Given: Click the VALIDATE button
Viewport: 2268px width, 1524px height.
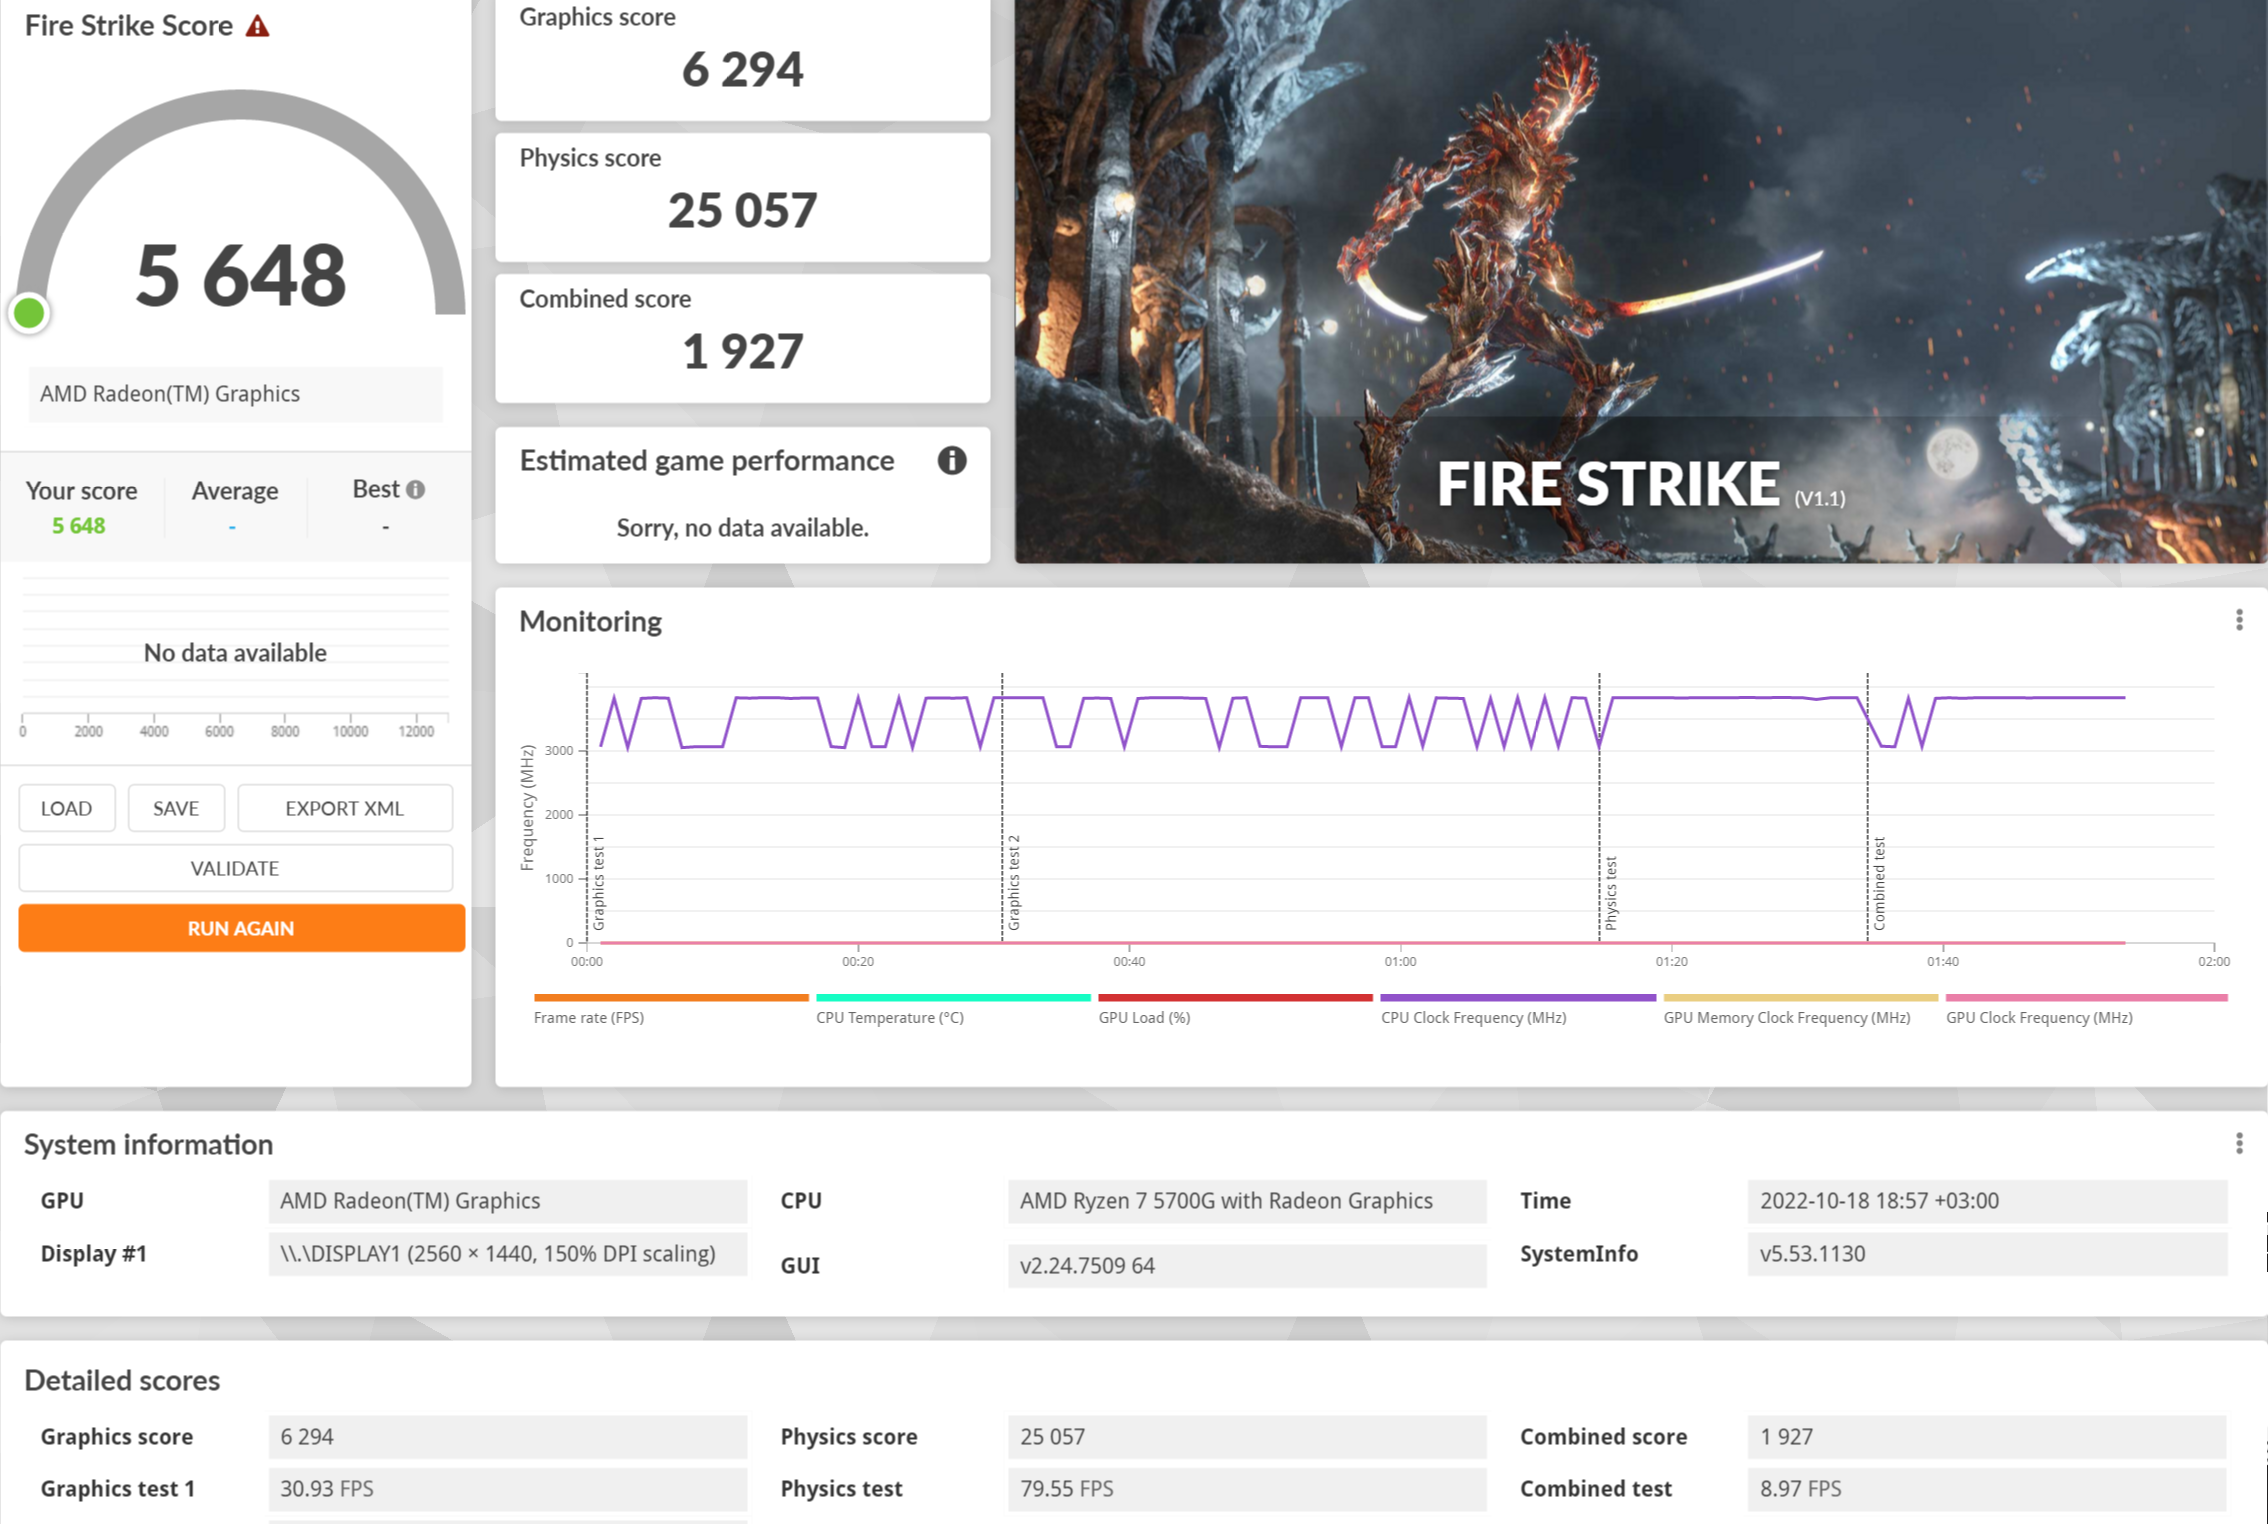Looking at the screenshot, I should [x=235, y=868].
